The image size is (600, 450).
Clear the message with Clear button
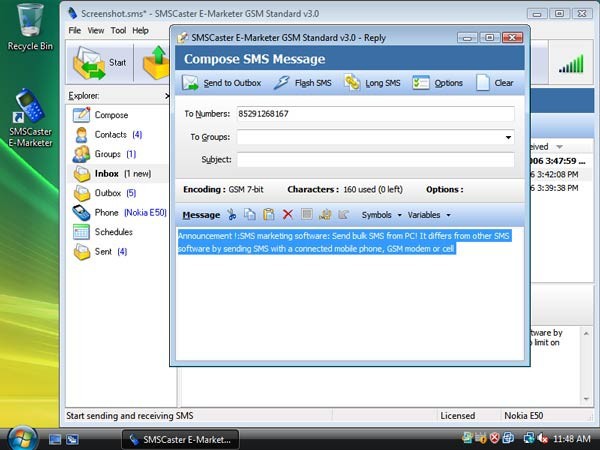click(495, 83)
